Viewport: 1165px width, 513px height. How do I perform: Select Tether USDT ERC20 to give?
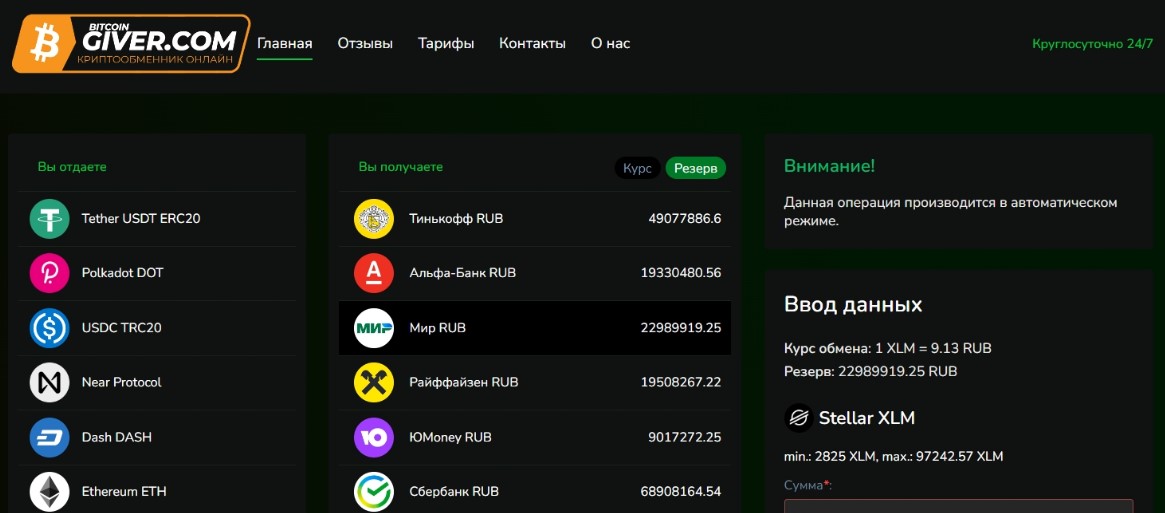click(x=157, y=219)
